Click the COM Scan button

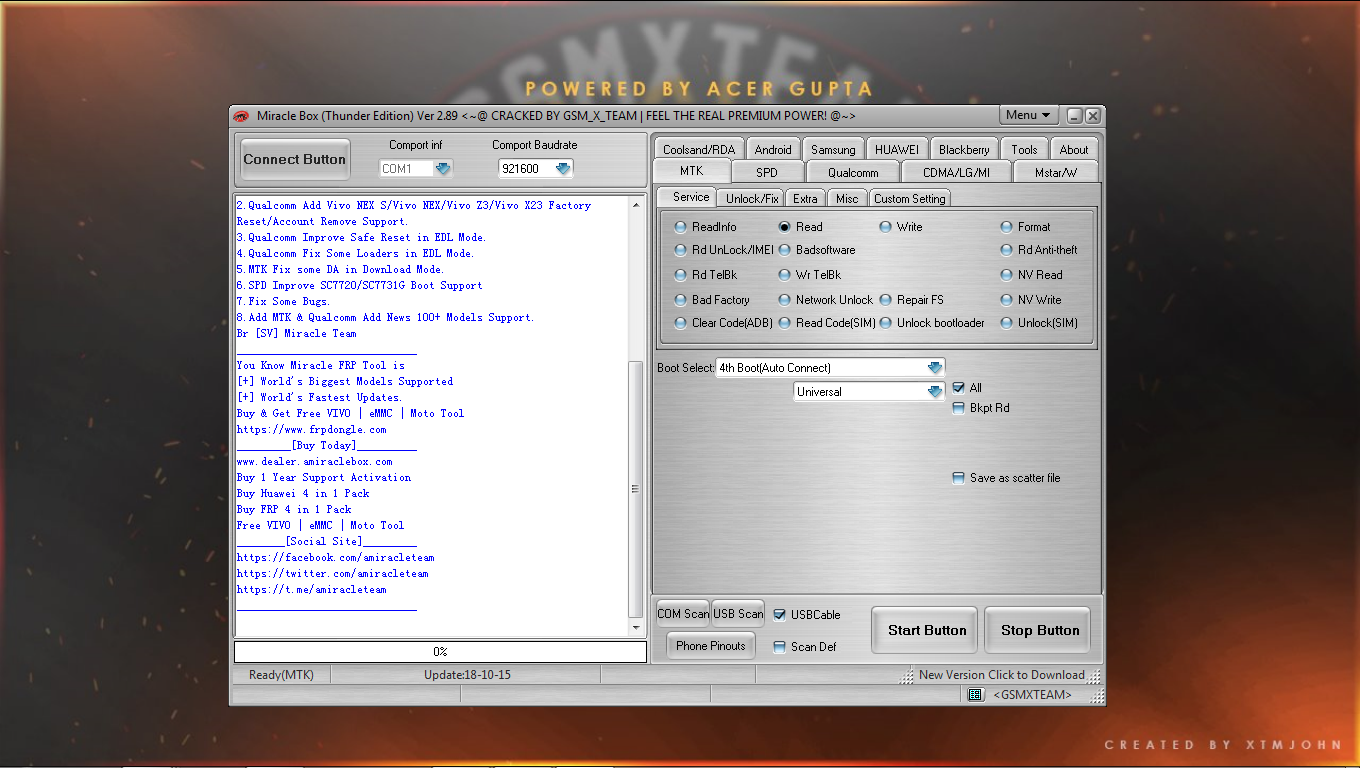click(x=683, y=614)
